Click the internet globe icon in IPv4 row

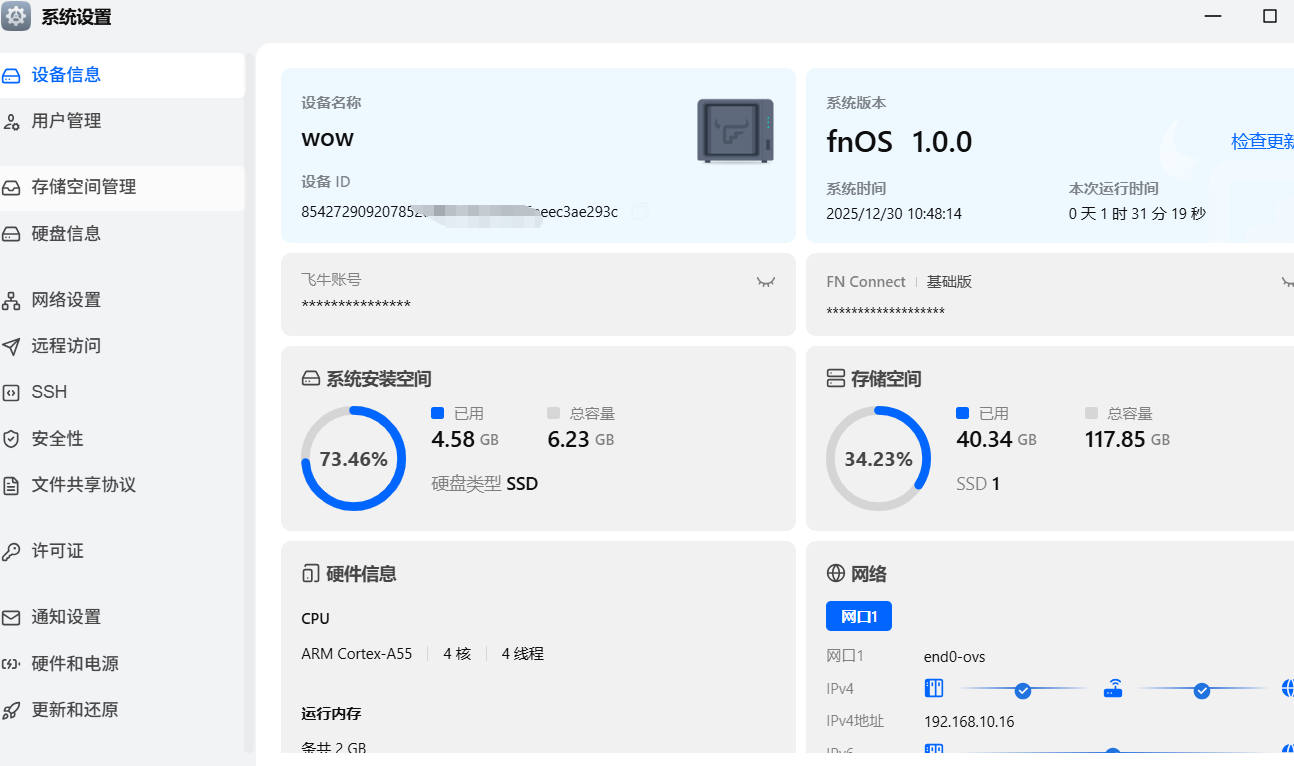(x=1288, y=689)
